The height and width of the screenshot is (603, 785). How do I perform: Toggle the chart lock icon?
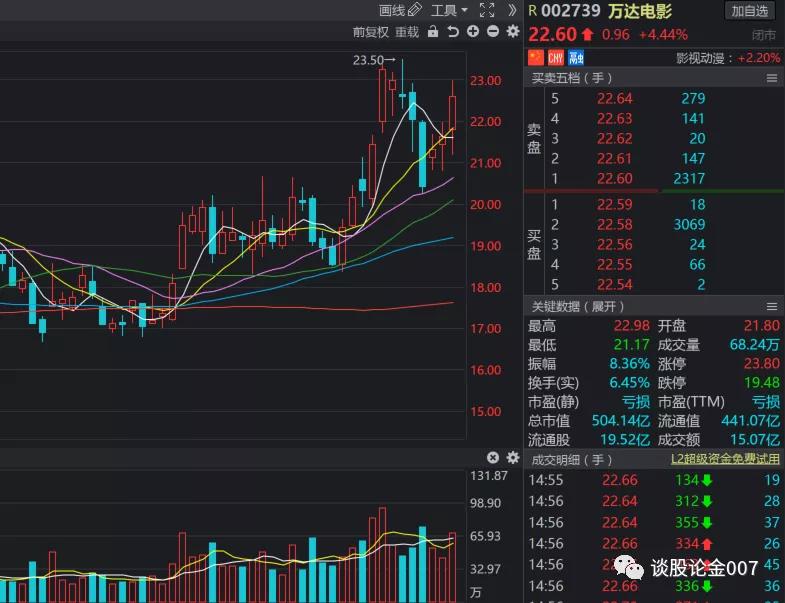point(433,32)
